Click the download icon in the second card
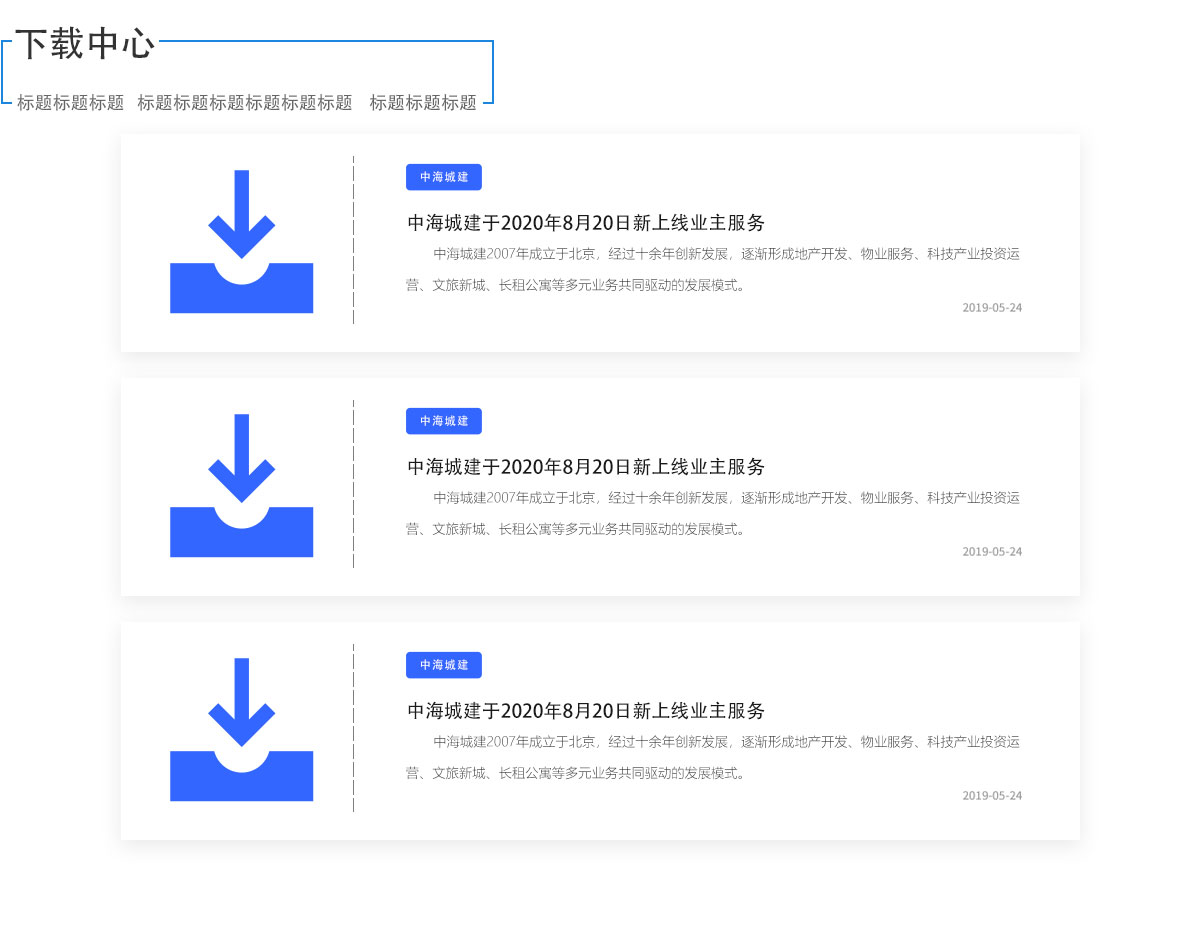1200x950 pixels. pos(242,485)
